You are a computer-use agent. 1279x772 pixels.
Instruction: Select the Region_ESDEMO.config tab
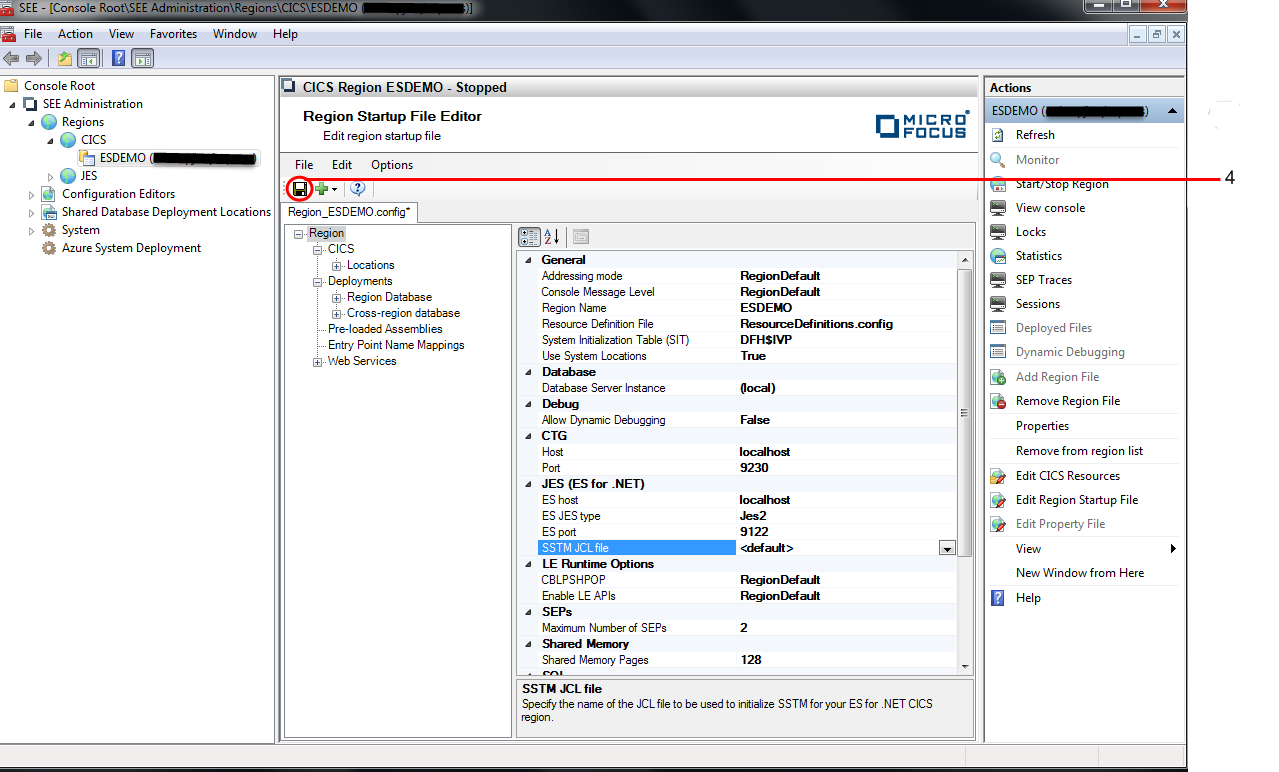(x=349, y=212)
